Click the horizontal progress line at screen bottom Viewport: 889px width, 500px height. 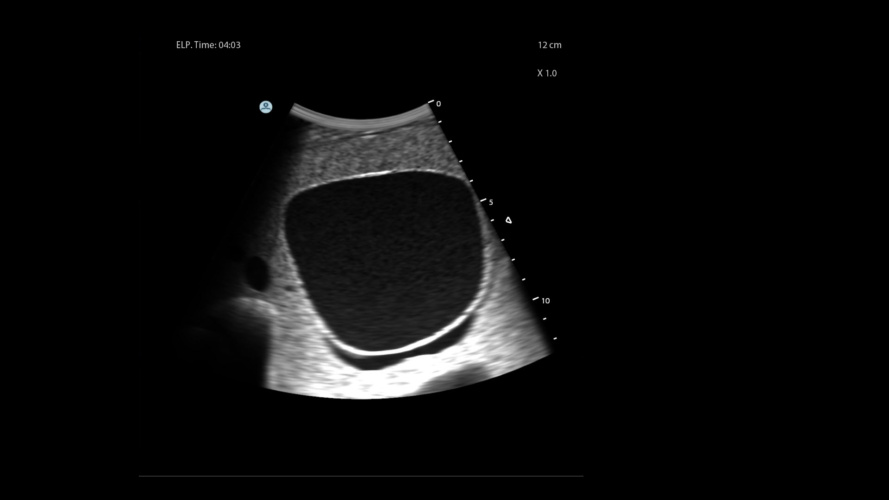click(360, 476)
